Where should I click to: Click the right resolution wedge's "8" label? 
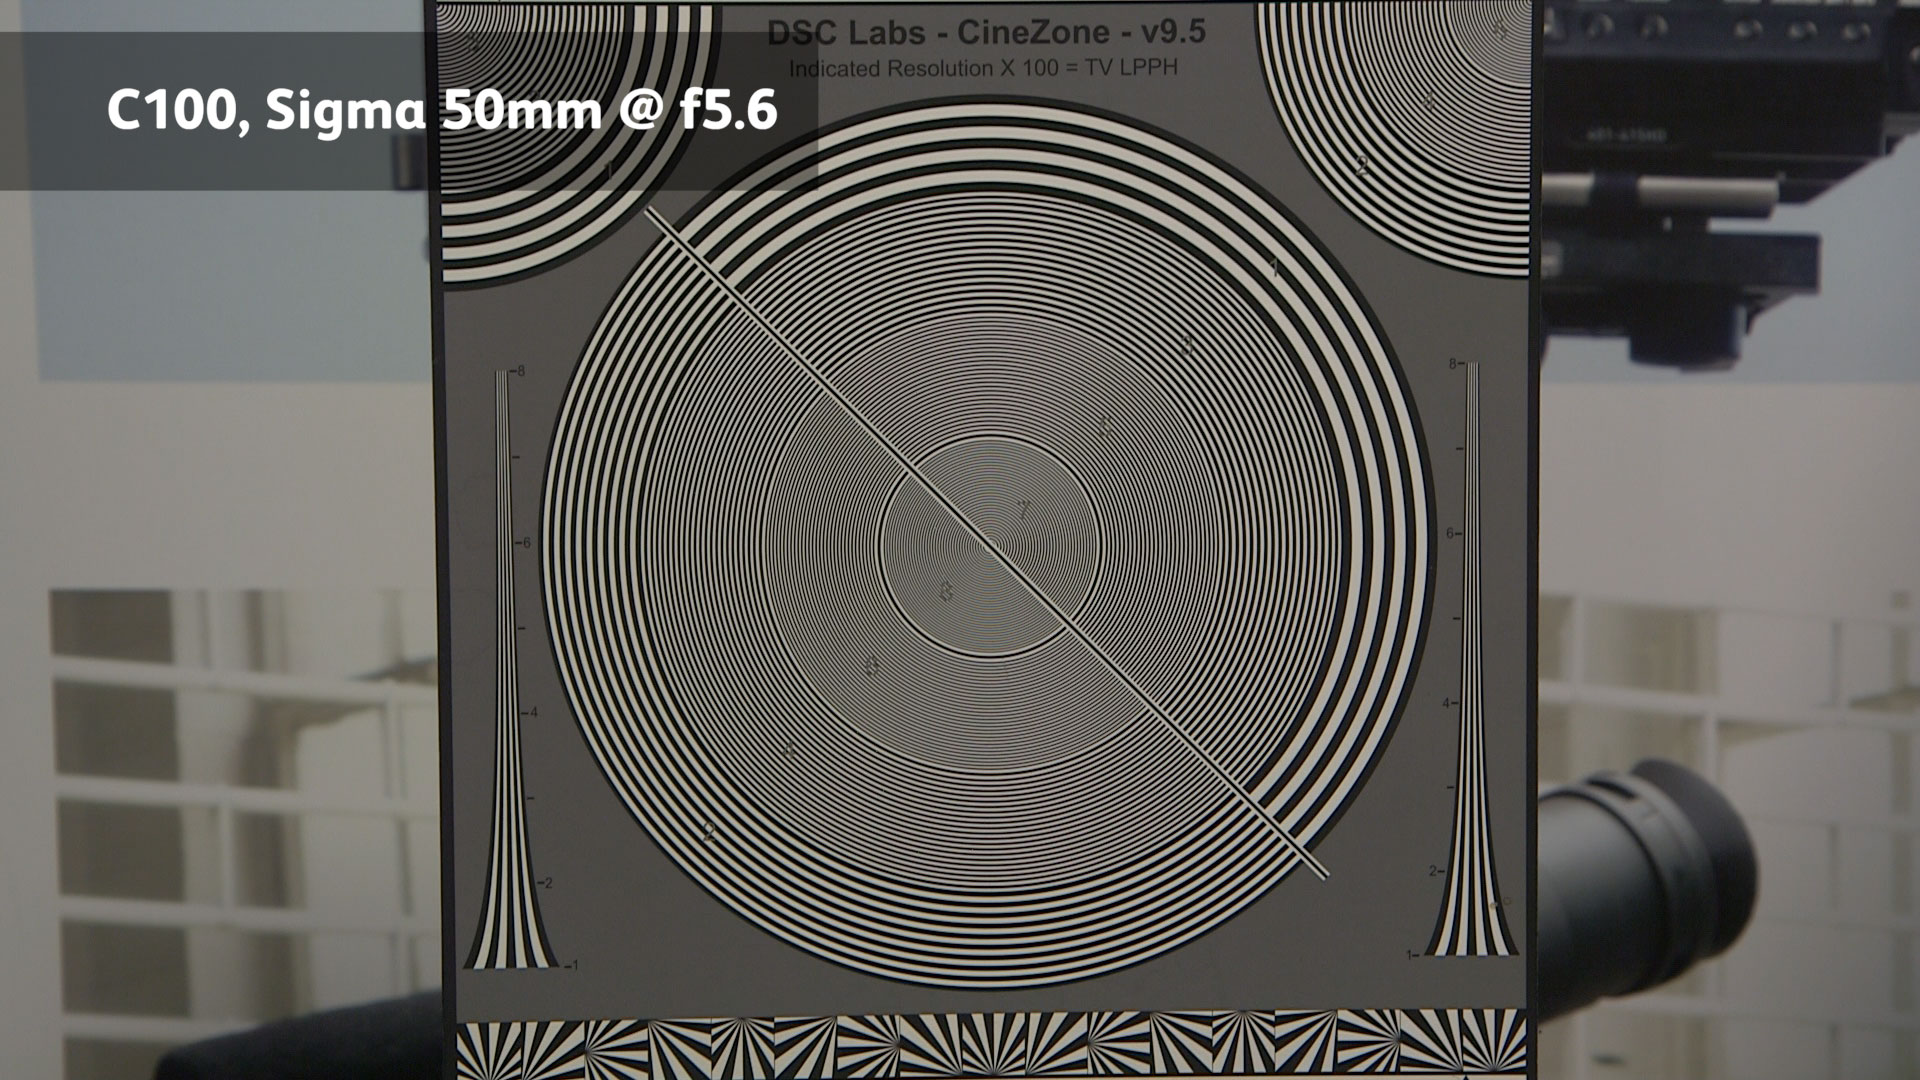coord(1453,364)
